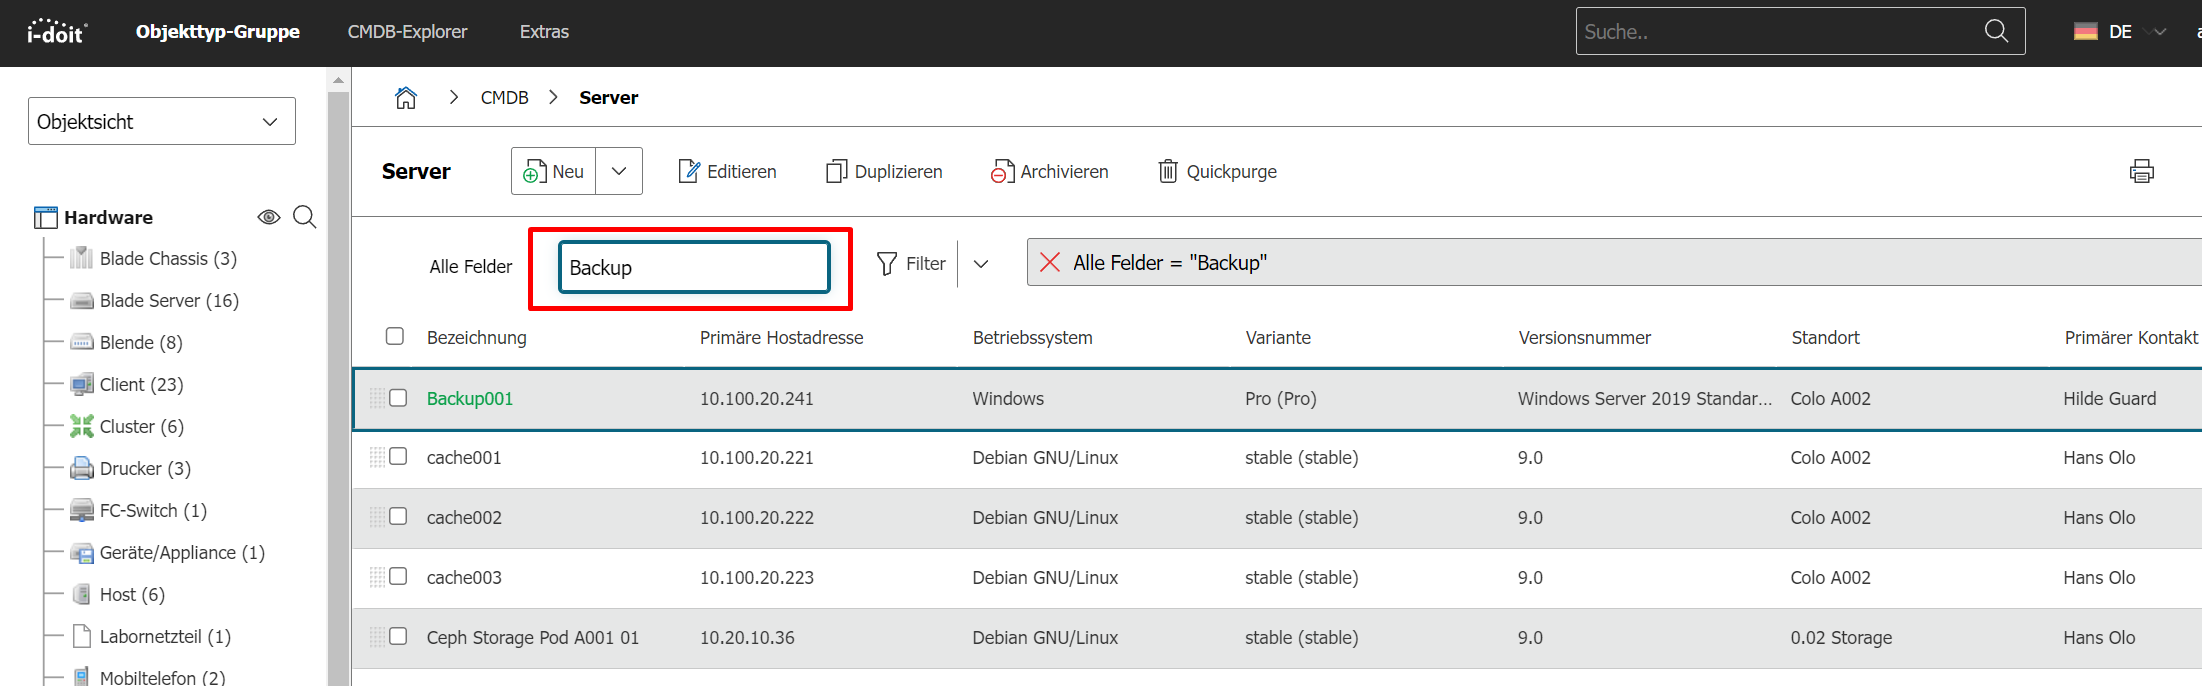Screen dimensions: 2202x686
Task: Click the Quickpurge trash icon
Action: point(1168,172)
